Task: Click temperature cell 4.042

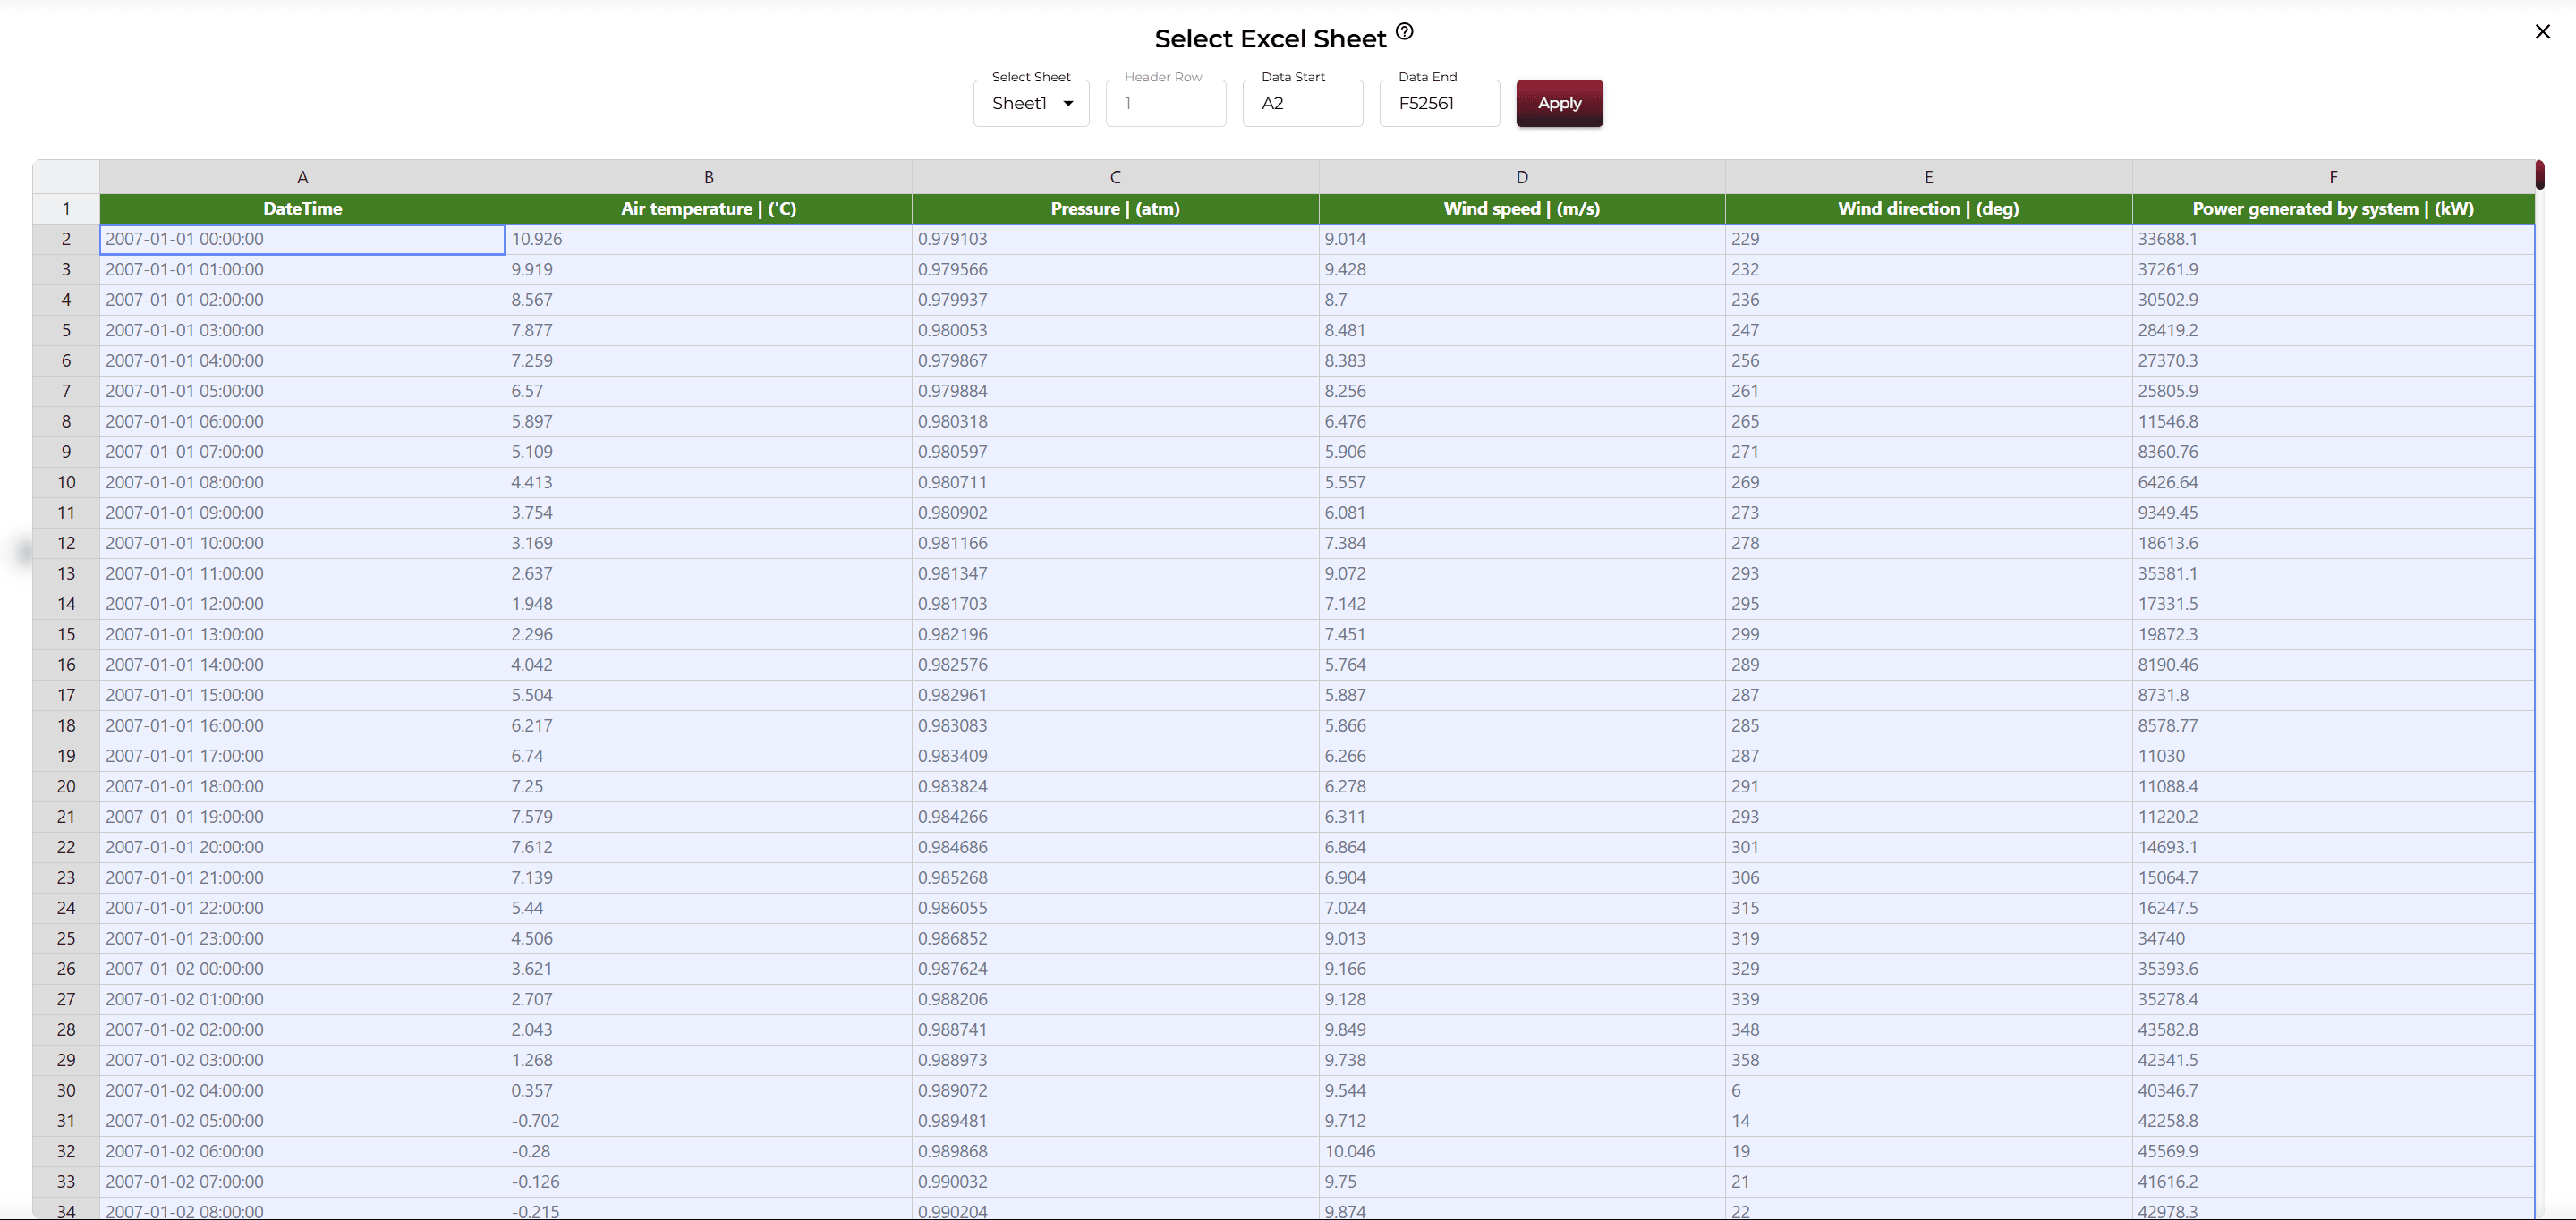Action: click(709, 665)
